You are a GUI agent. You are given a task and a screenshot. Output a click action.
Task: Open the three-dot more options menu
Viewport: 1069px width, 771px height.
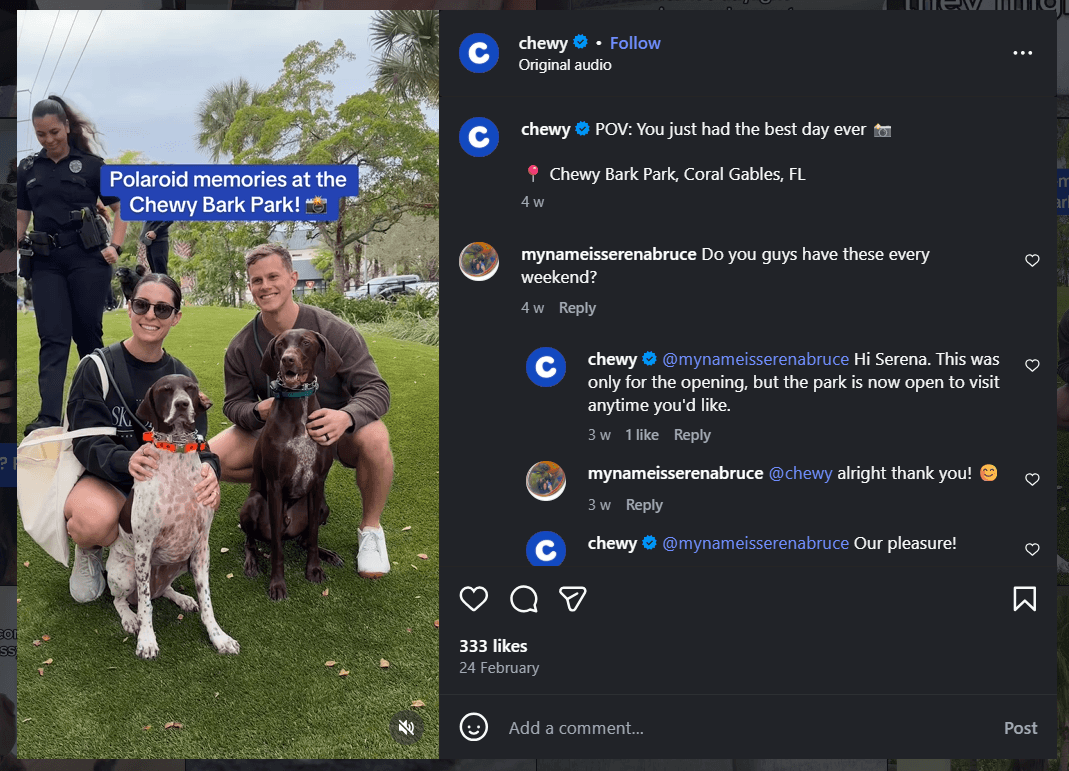point(1022,53)
